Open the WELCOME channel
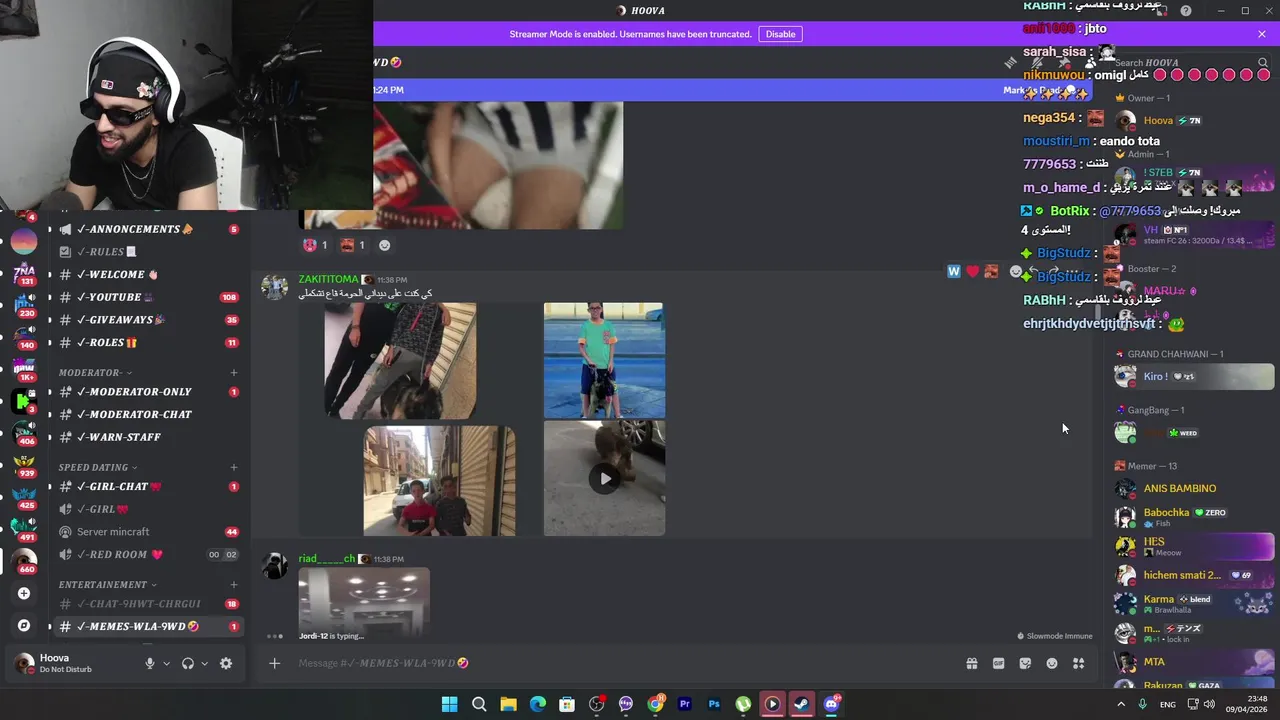The width and height of the screenshot is (1280, 720). 147,274
